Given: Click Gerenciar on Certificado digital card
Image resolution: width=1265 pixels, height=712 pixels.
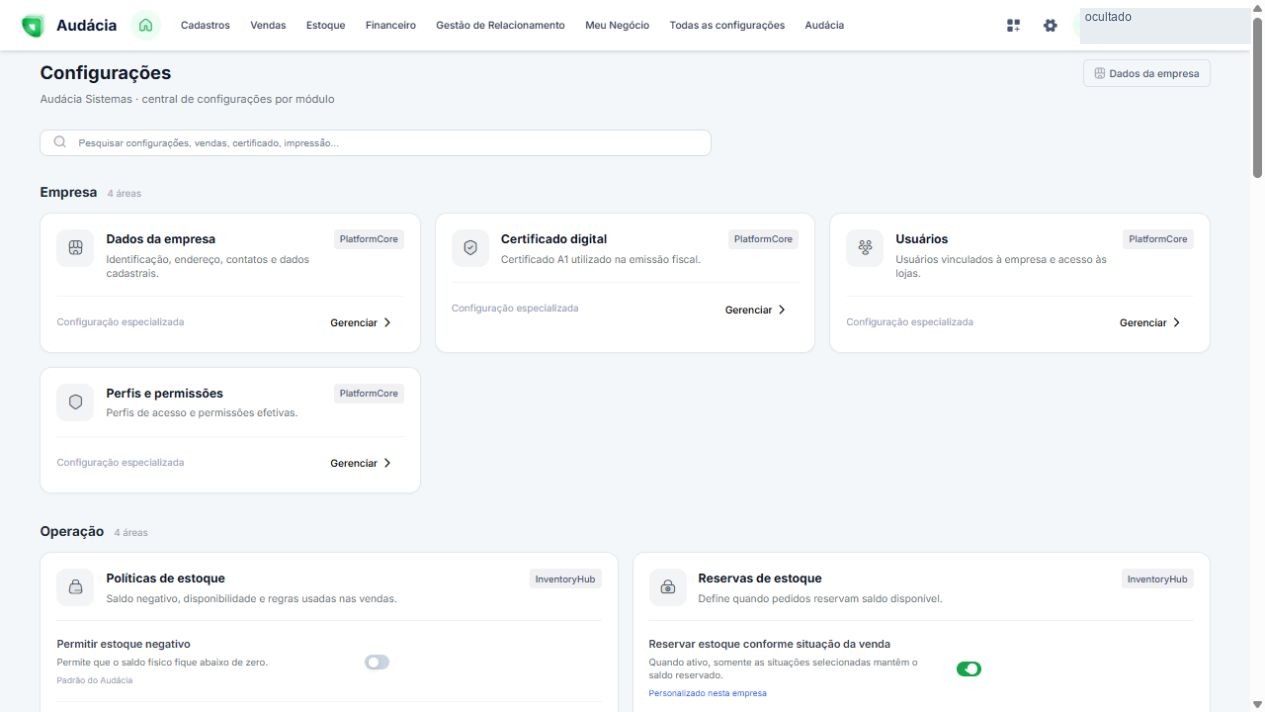Looking at the screenshot, I should click(x=756, y=310).
